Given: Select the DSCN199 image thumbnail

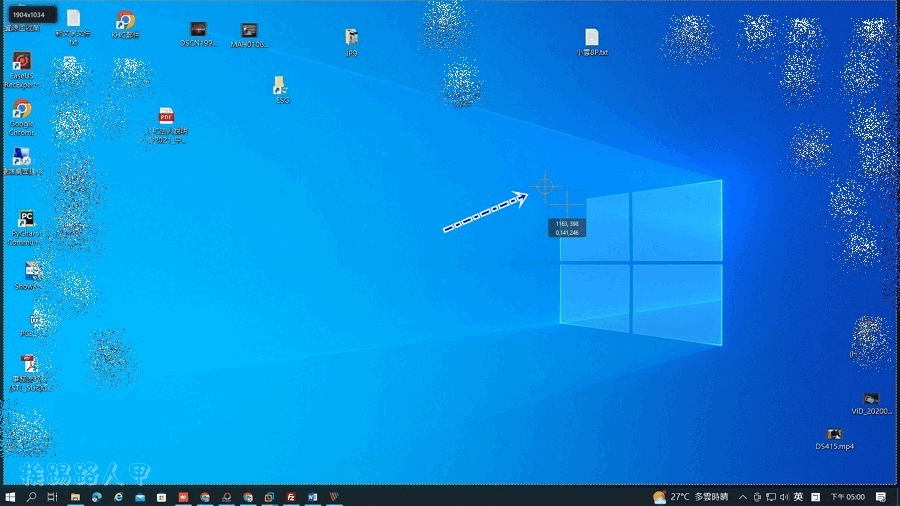Looking at the screenshot, I should [198, 29].
